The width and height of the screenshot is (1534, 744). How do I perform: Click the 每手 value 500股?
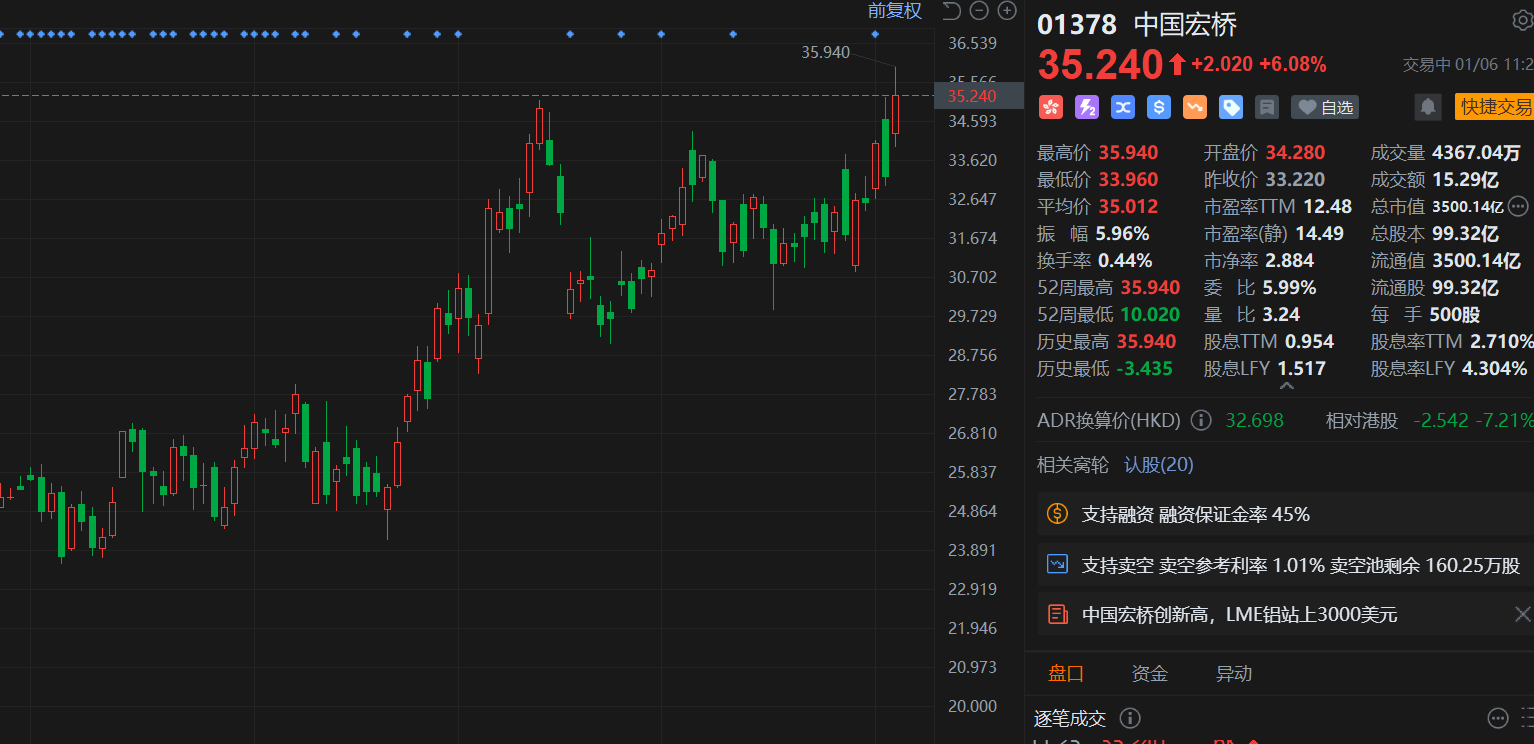tap(1456, 315)
